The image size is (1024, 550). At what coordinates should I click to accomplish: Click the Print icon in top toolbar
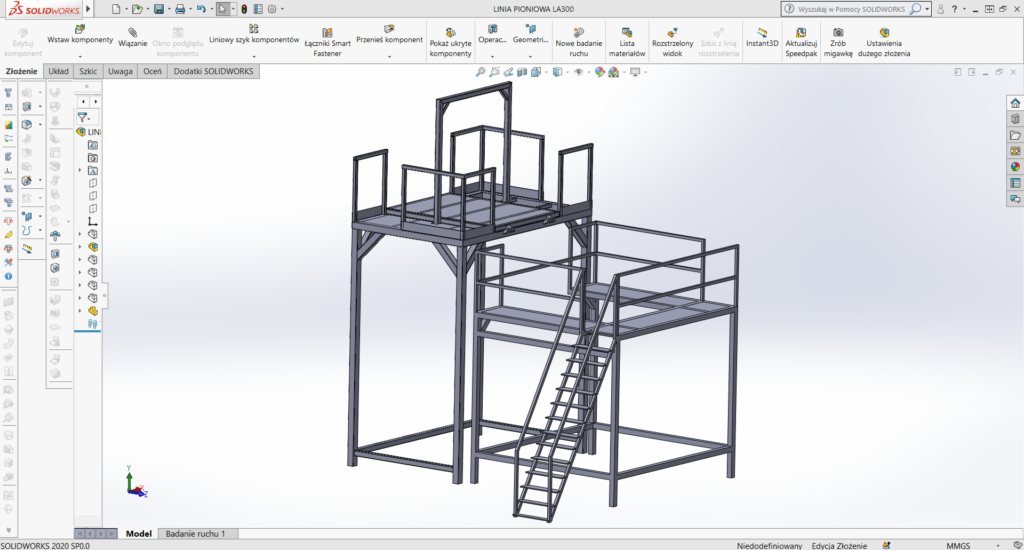pos(180,9)
